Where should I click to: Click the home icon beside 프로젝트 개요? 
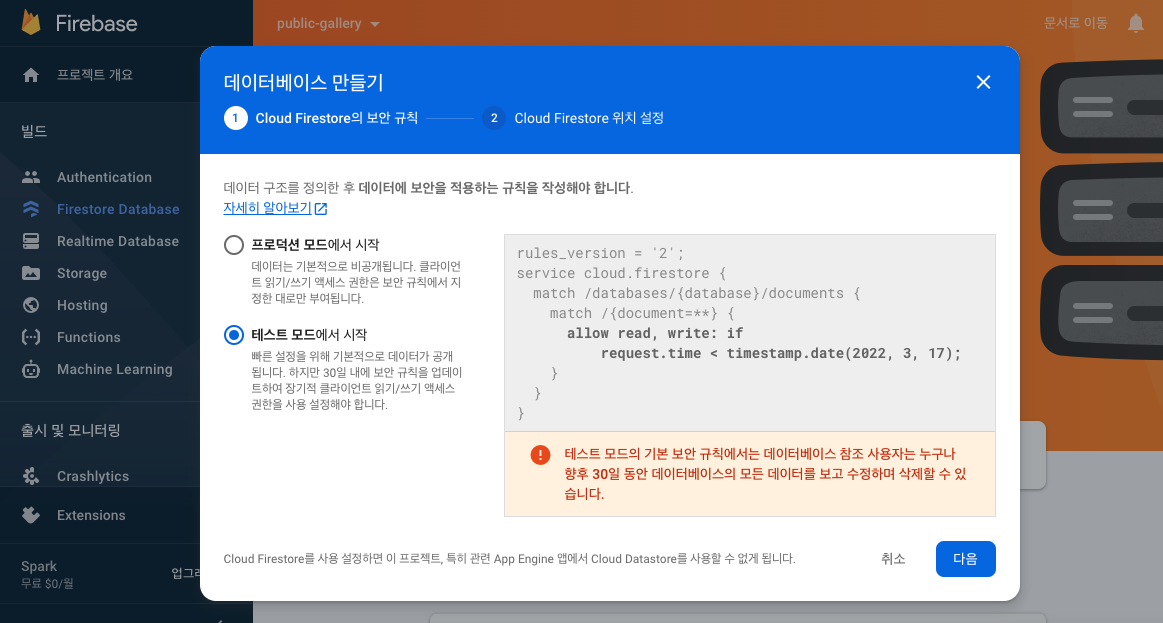pyautogui.click(x=31, y=75)
